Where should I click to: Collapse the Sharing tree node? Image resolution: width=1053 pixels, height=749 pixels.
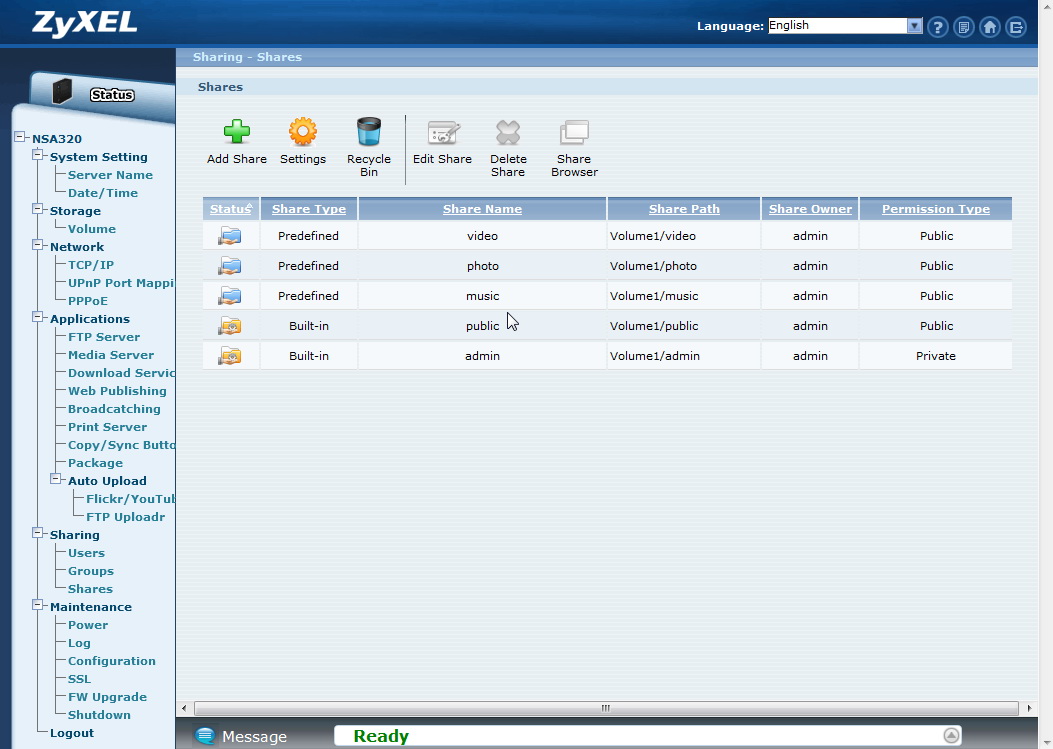(38, 533)
